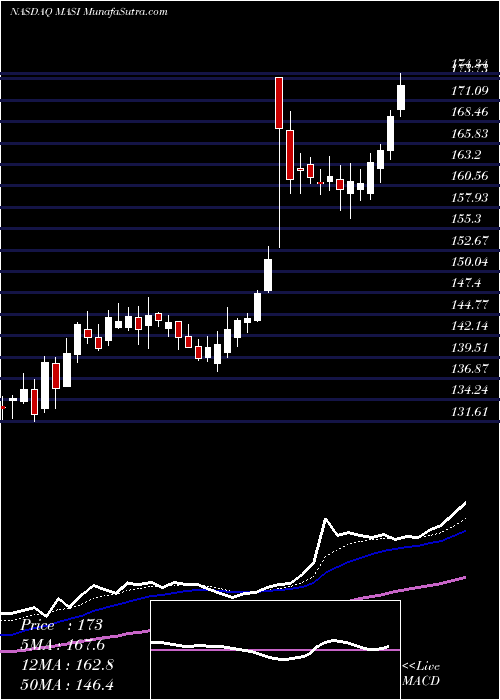Click the 171.09 price axis label
The height and width of the screenshot is (700, 500).
[x=470, y=91]
